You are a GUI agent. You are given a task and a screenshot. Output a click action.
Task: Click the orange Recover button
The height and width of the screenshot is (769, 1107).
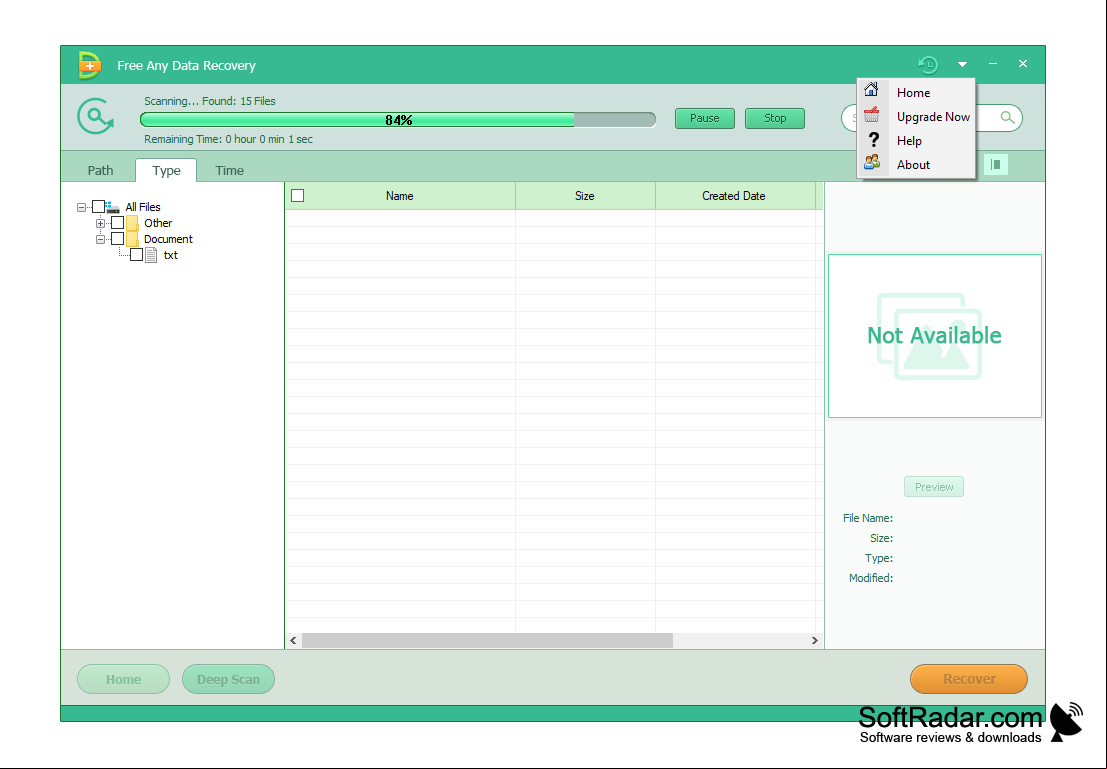pyautogui.click(x=969, y=679)
